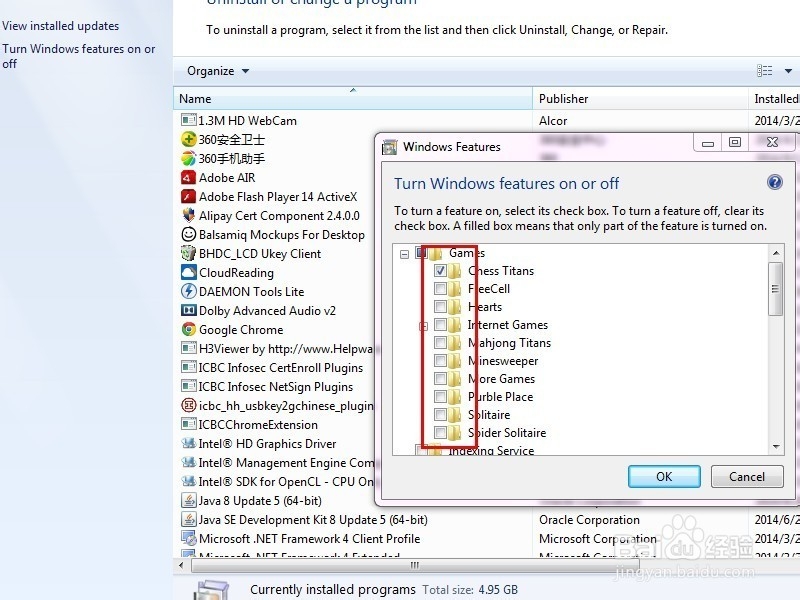Uncheck the Chess Titans checkbox
Image resolution: width=800 pixels, height=600 pixels.
click(x=440, y=270)
